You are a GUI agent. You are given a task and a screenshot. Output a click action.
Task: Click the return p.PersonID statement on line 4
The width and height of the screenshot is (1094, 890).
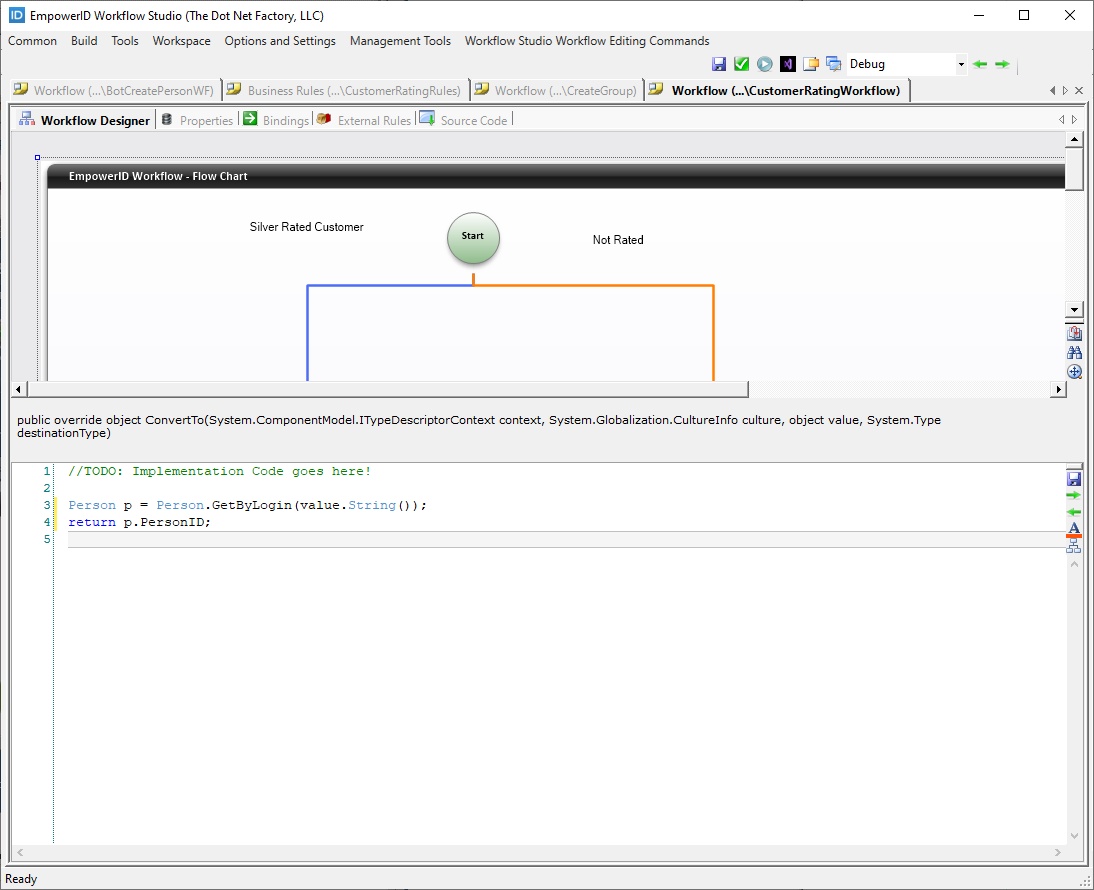pos(139,522)
